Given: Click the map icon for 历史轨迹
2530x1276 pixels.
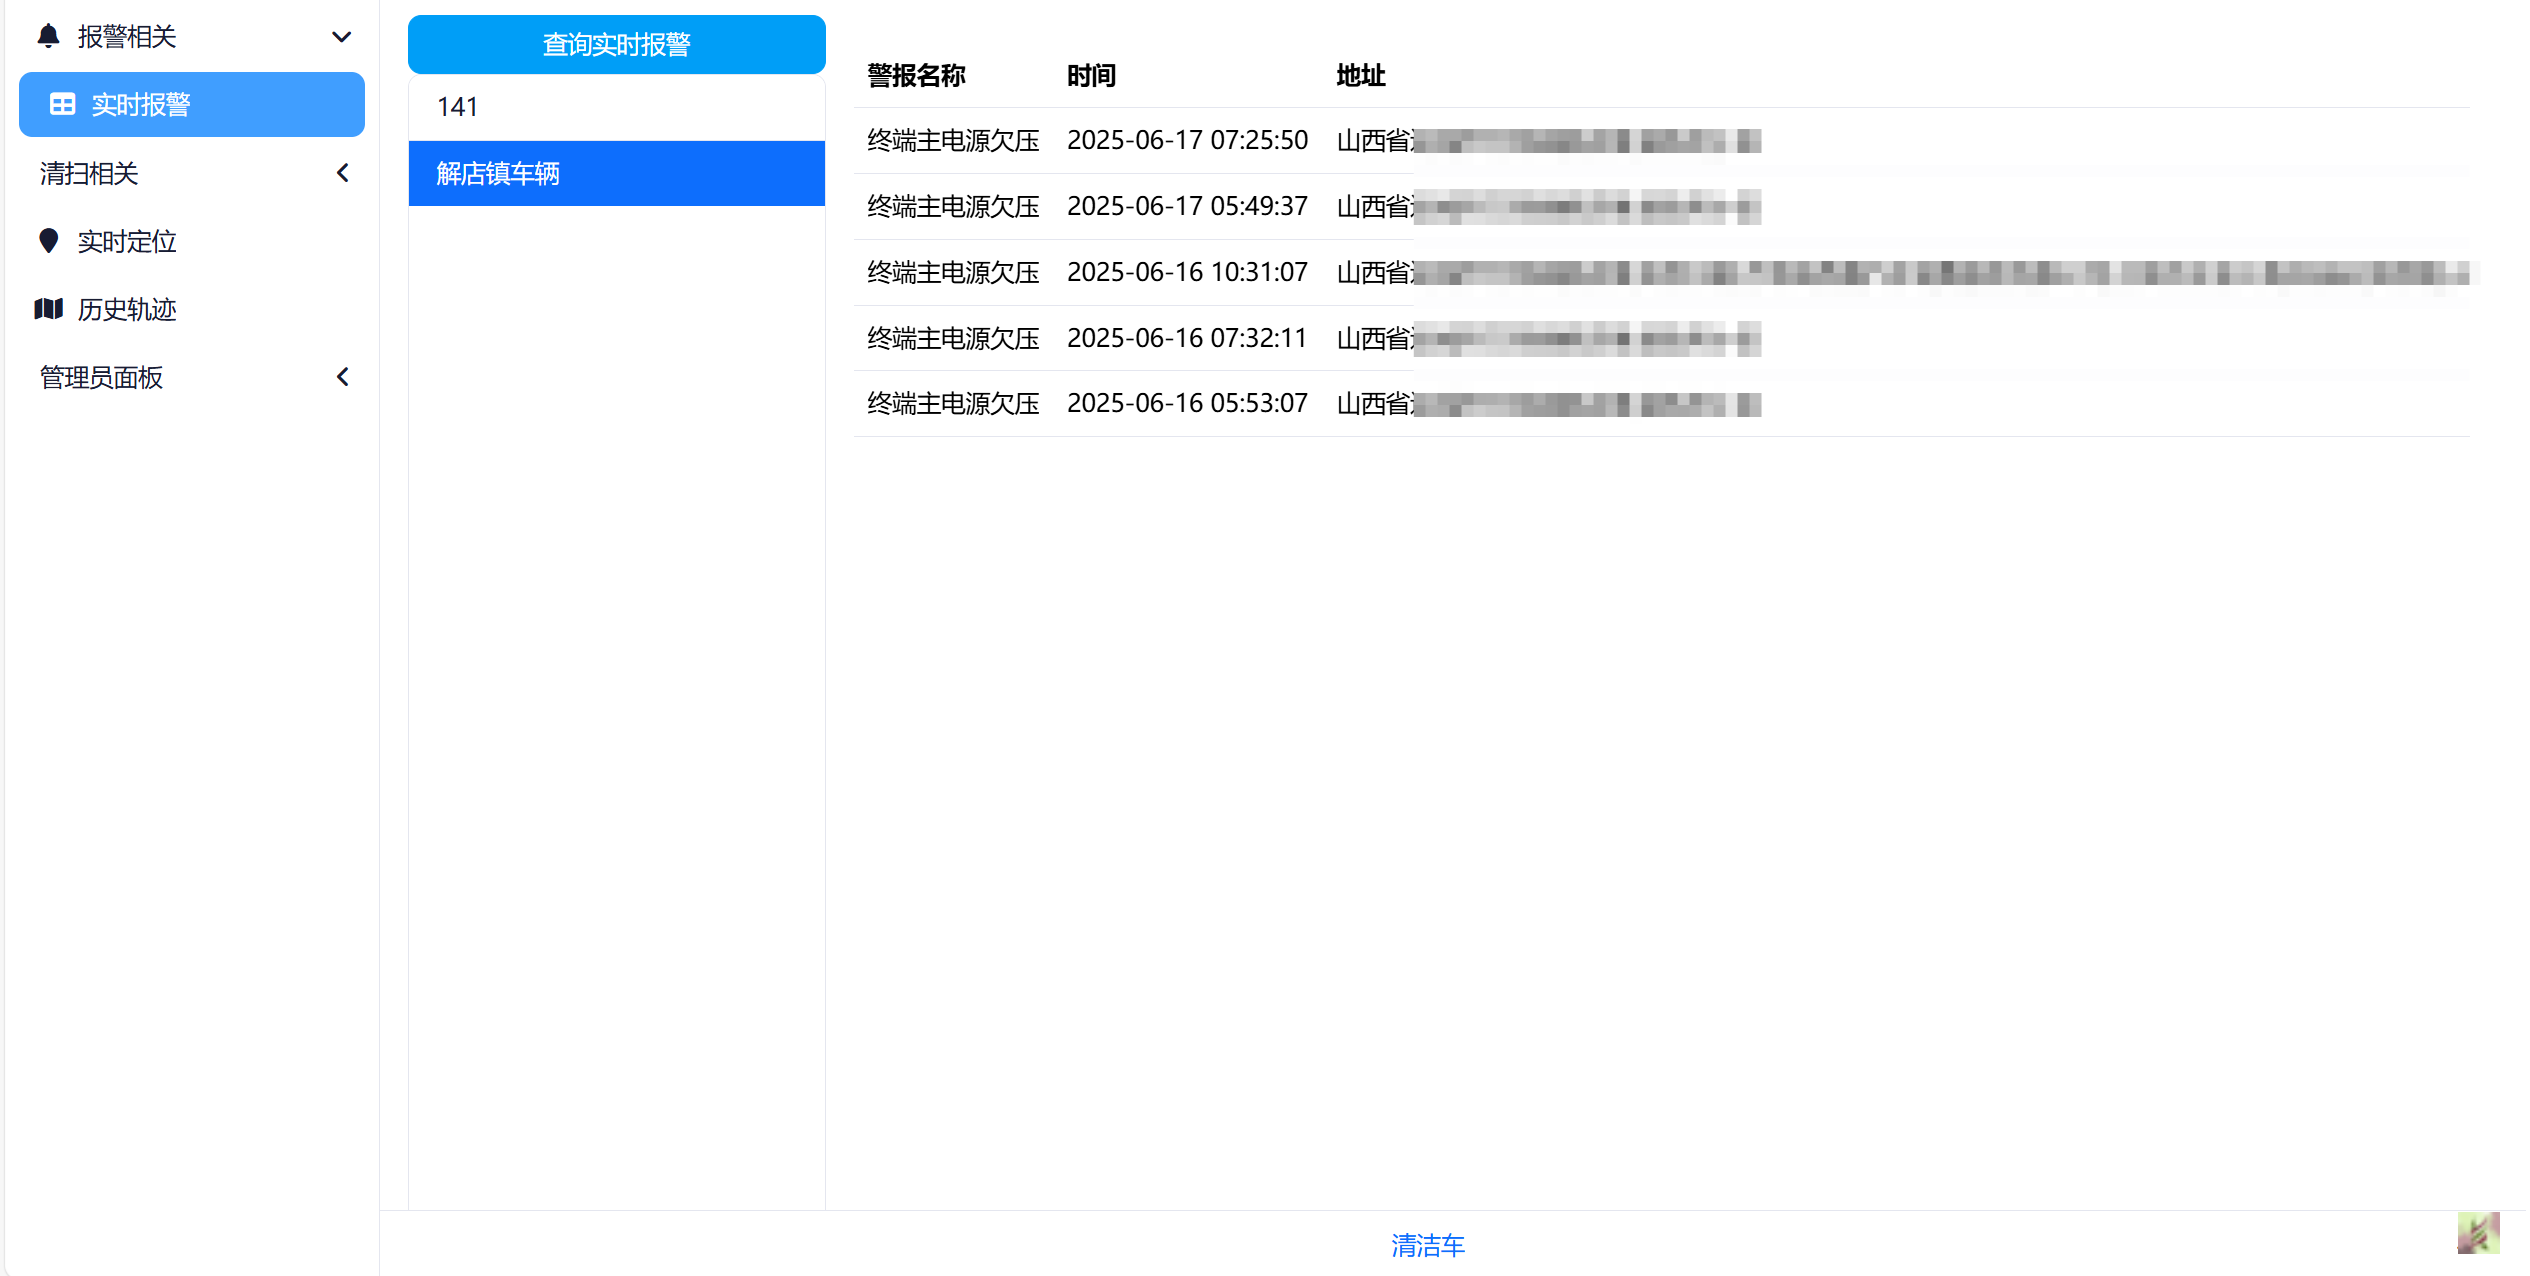Looking at the screenshot, I should pos(48,309).
